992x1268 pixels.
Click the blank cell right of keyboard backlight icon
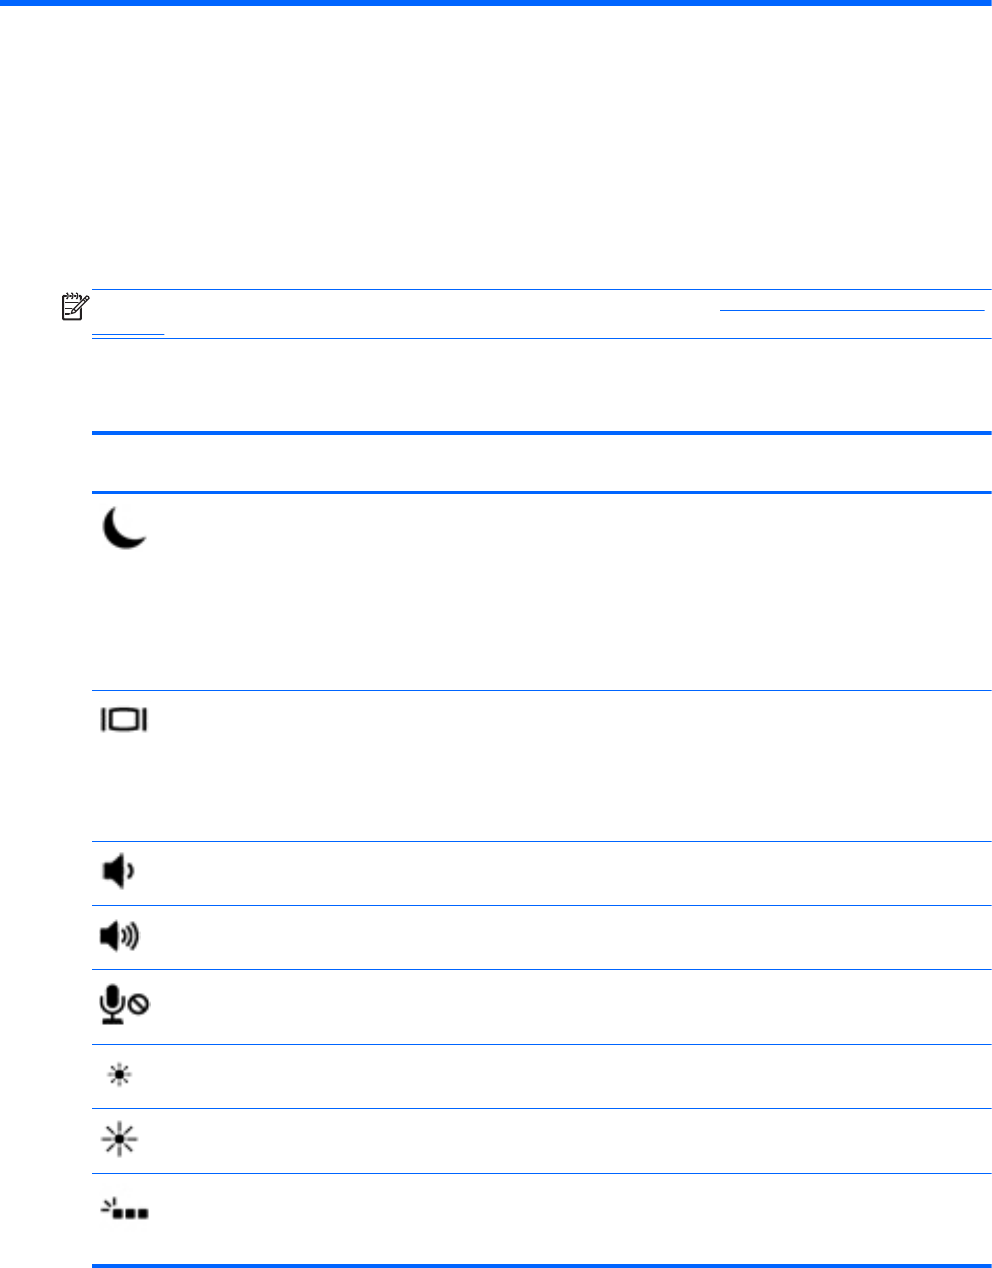pos(570,1217)
